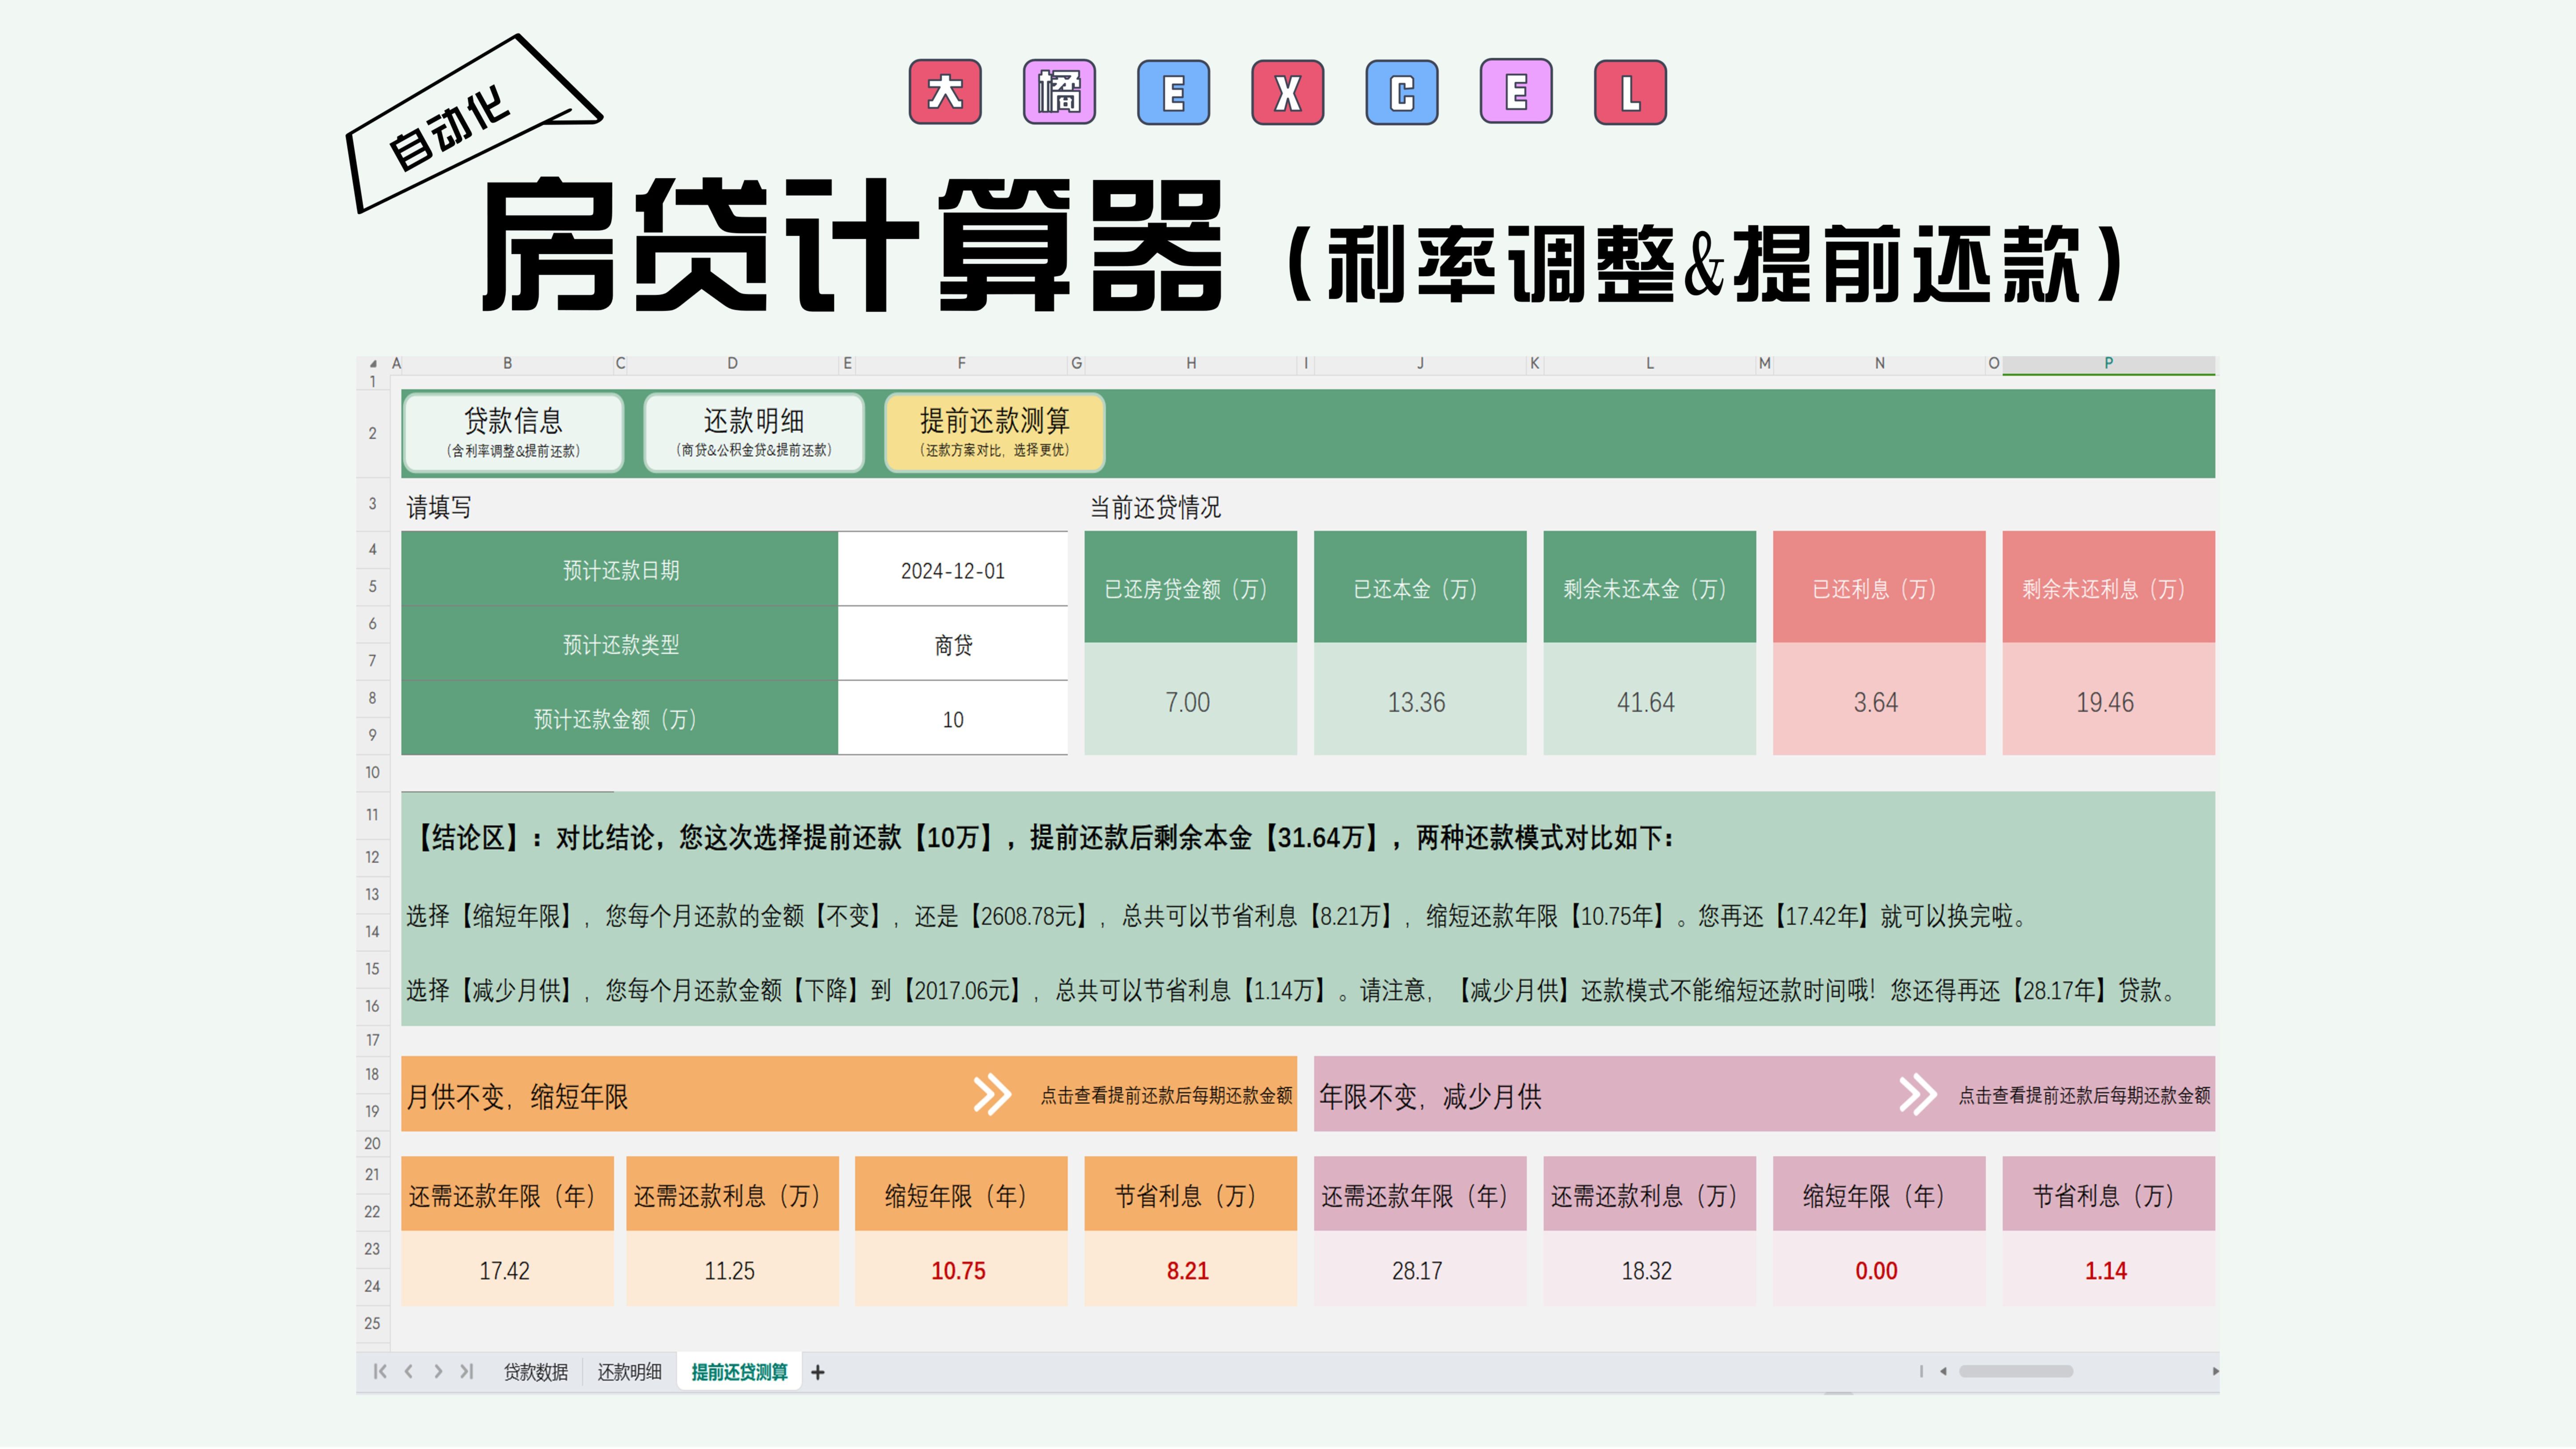Open orange link 点击查看提前还款后每期还款金额

(1166, 1096)
